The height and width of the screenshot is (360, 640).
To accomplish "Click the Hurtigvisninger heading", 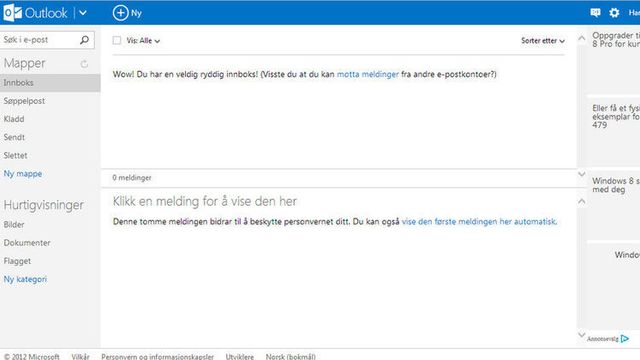I will click(x=44, y=205).
